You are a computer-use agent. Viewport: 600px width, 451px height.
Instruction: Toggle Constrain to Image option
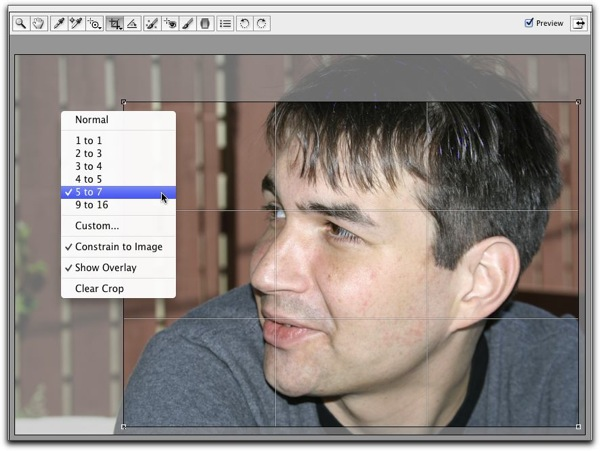118,247
